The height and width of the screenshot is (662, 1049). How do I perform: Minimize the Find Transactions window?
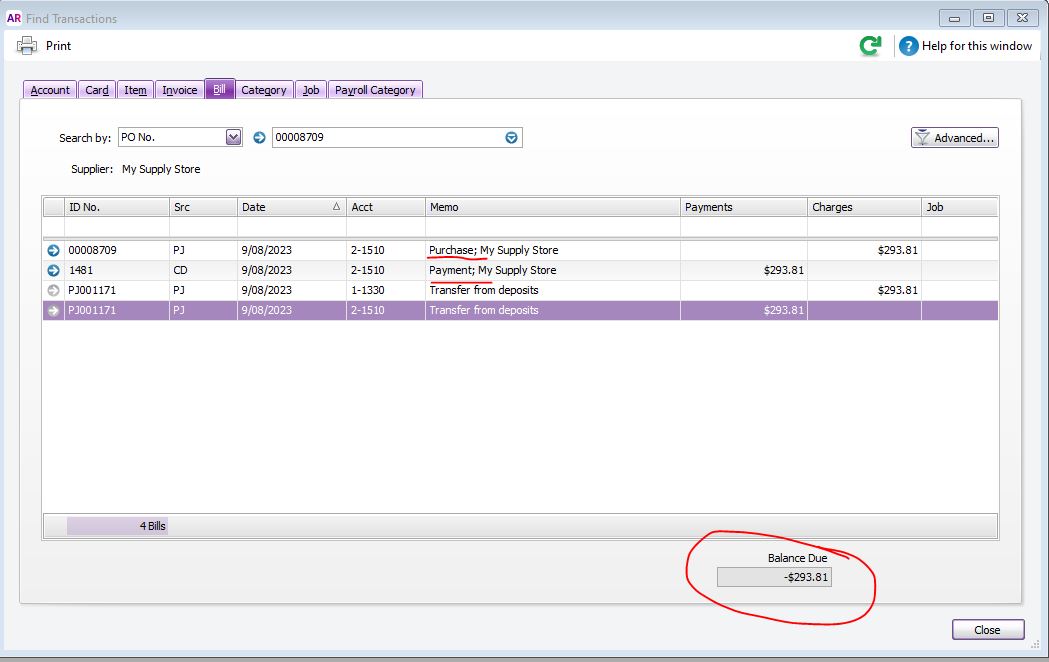click(955, 18)
